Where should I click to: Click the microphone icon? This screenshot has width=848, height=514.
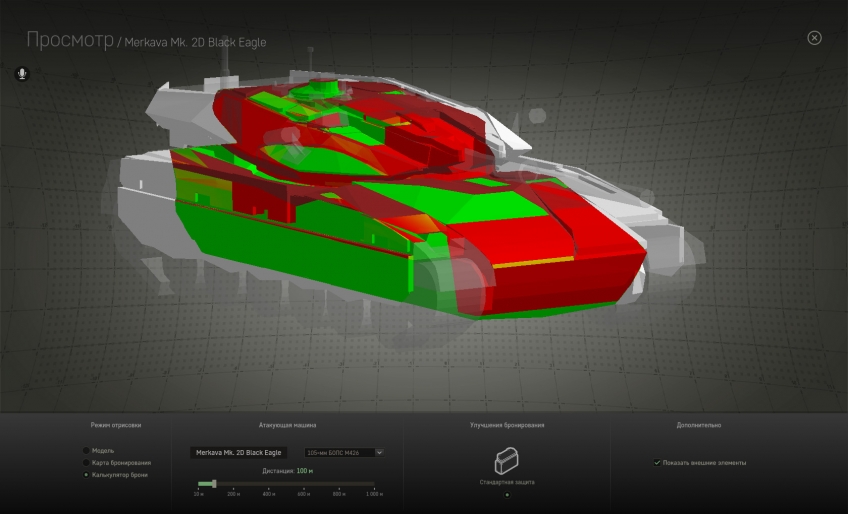(x=22, y=74)
